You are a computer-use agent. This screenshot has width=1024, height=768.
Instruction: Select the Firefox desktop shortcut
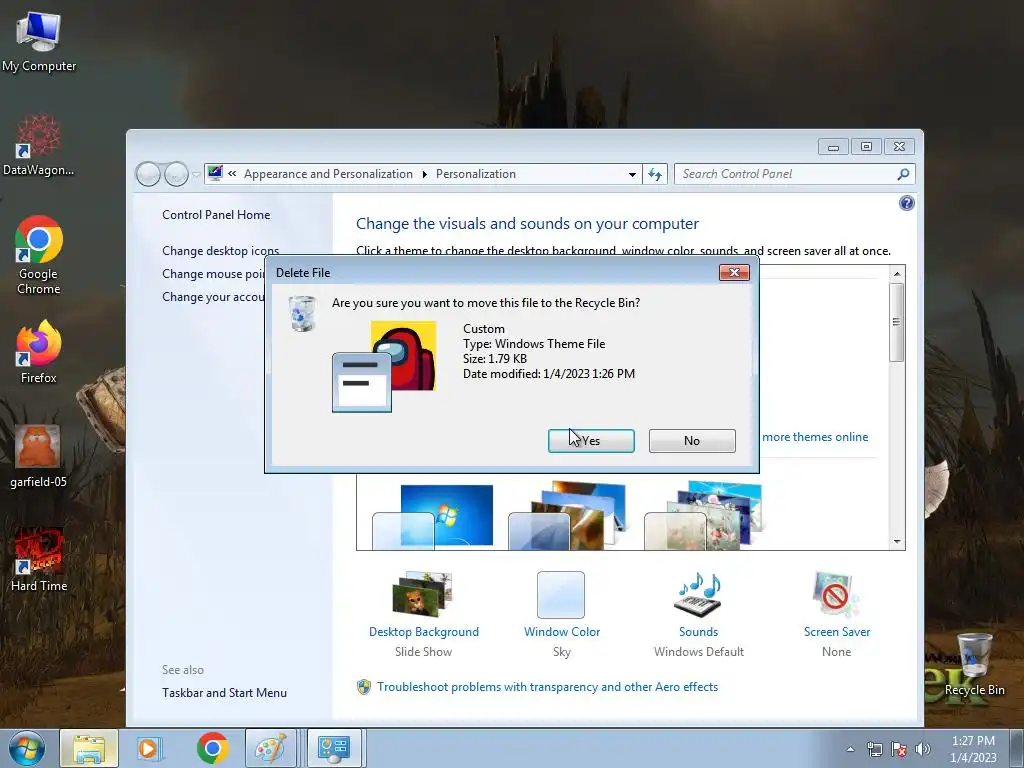39,353
